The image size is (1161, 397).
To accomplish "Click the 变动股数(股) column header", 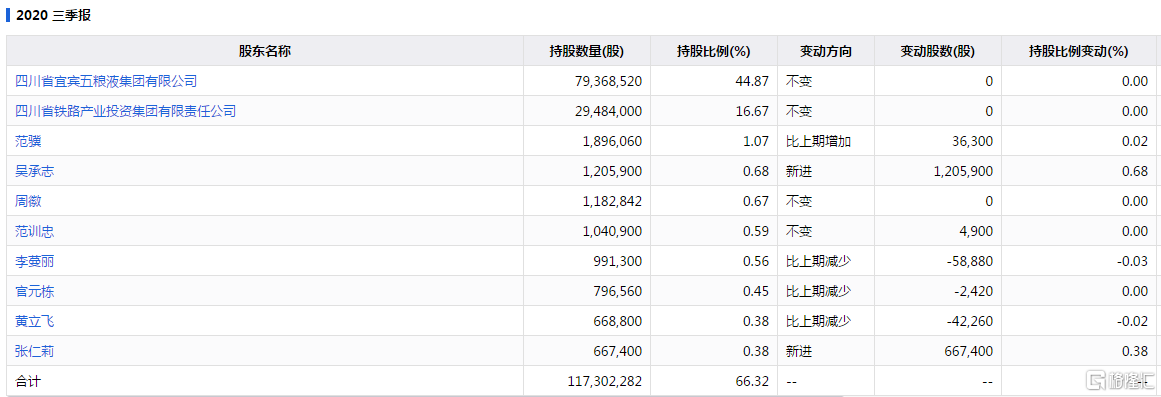I will [937, 51].
